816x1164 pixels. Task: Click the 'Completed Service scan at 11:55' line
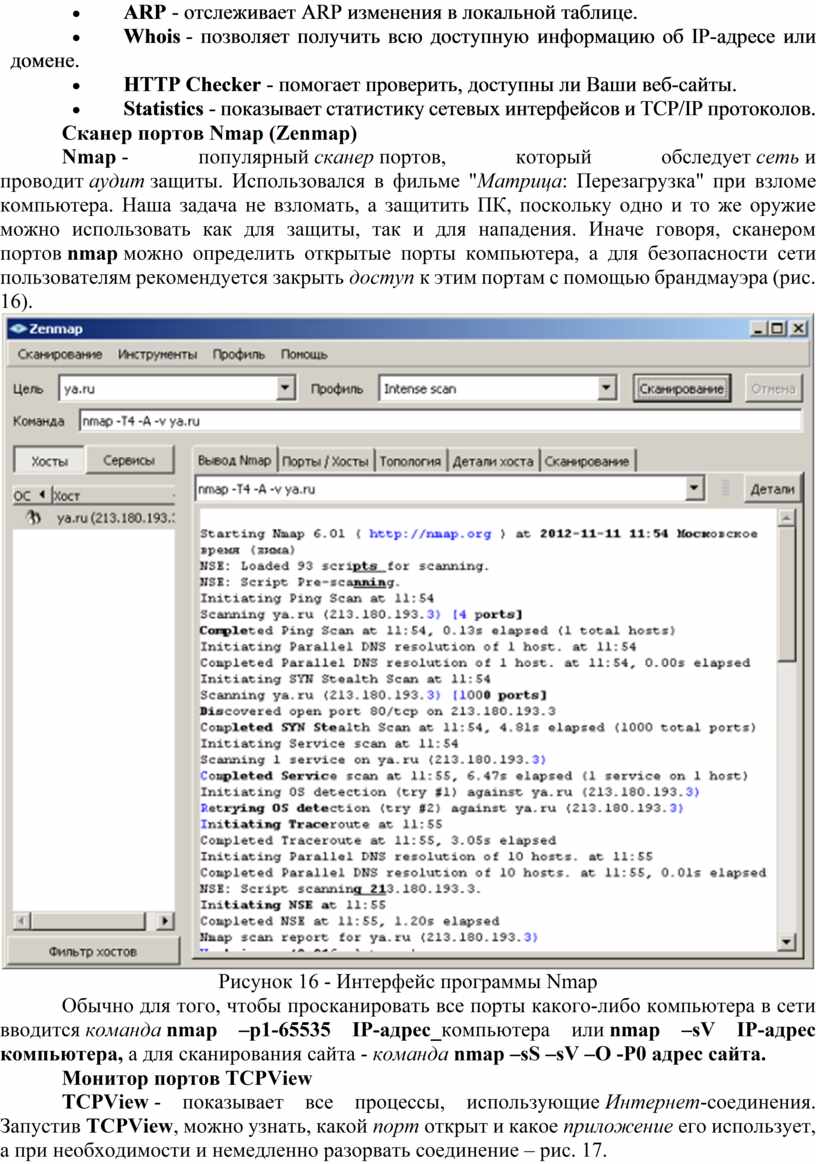point(474,776)
